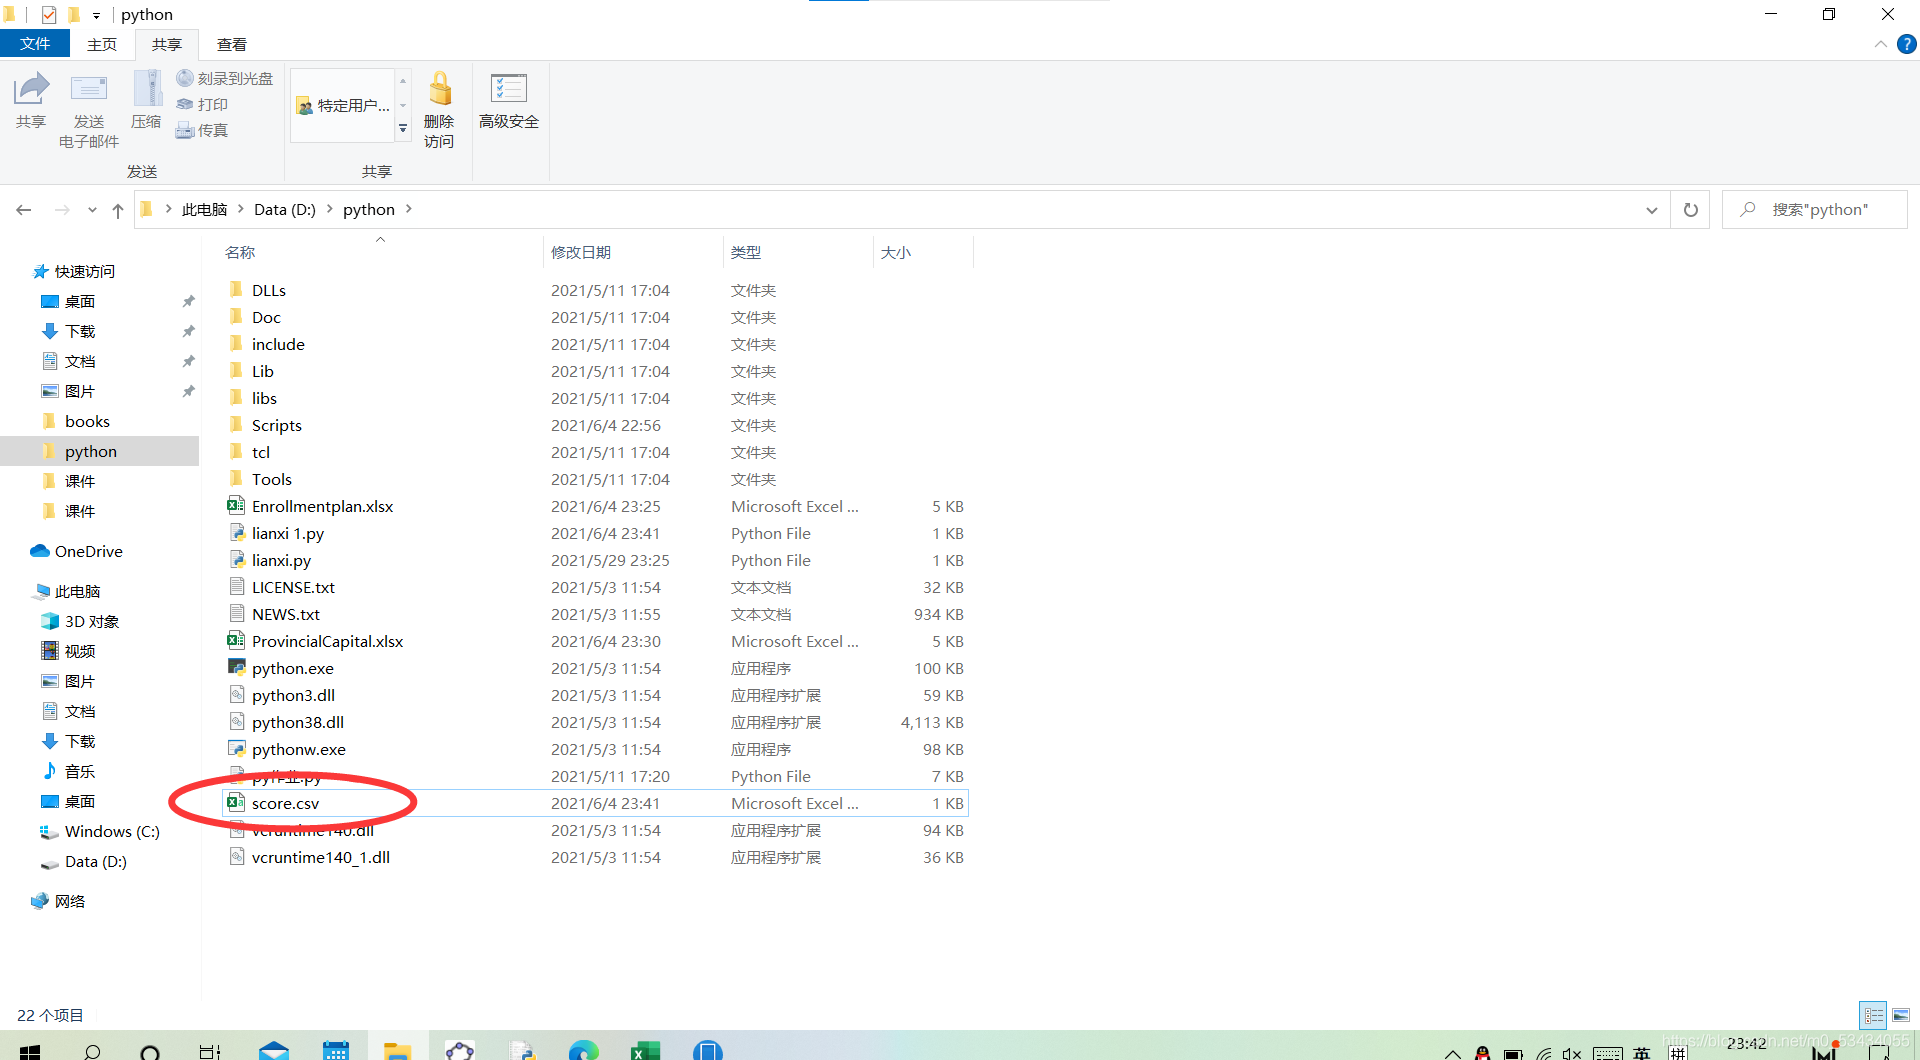Screen dimensions: 1920x1060
Task: Click the Fax option in ribbon
Action: click(203, 130)
